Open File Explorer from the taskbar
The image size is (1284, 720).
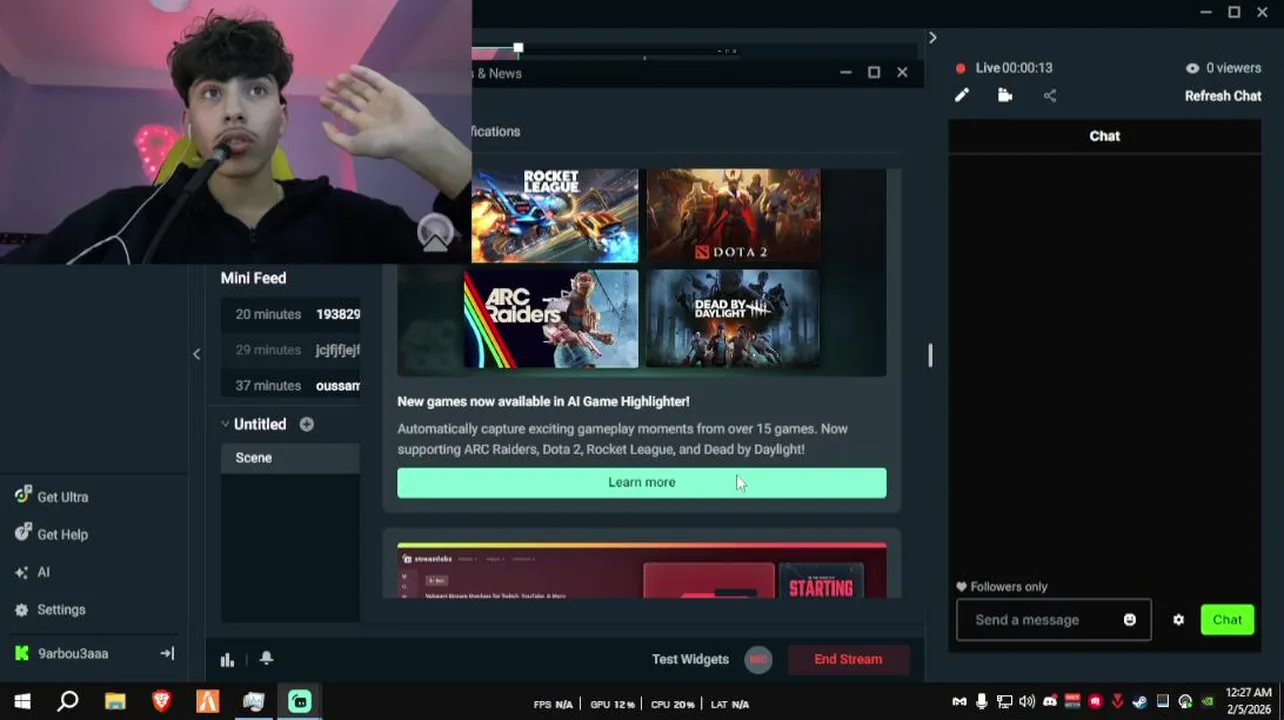coord(115,702)
